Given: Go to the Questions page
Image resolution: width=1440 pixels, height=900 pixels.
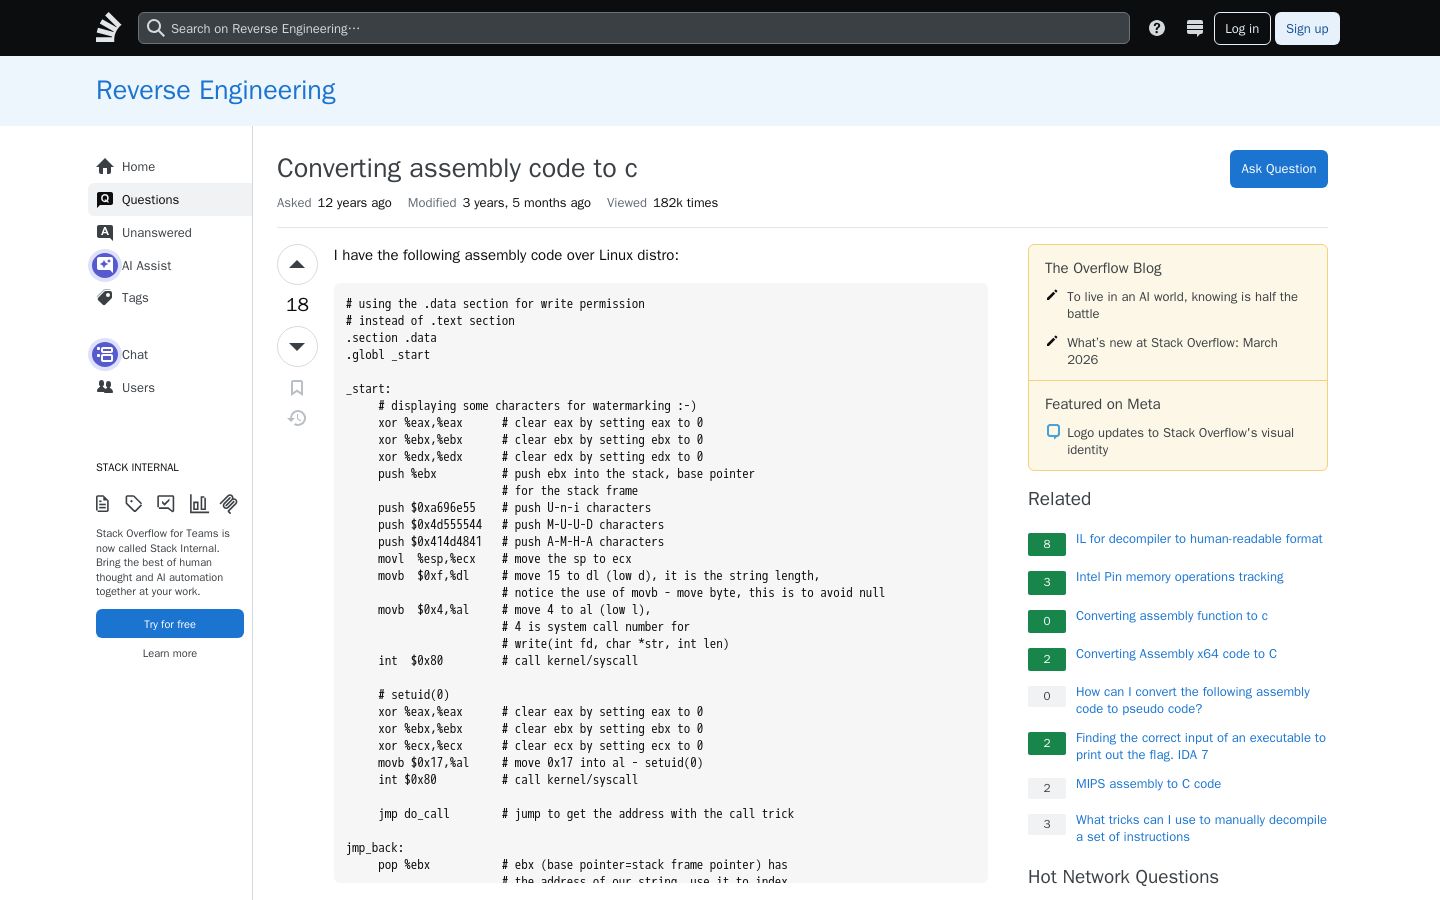Looking at the screenshot, I should [170, 199].
